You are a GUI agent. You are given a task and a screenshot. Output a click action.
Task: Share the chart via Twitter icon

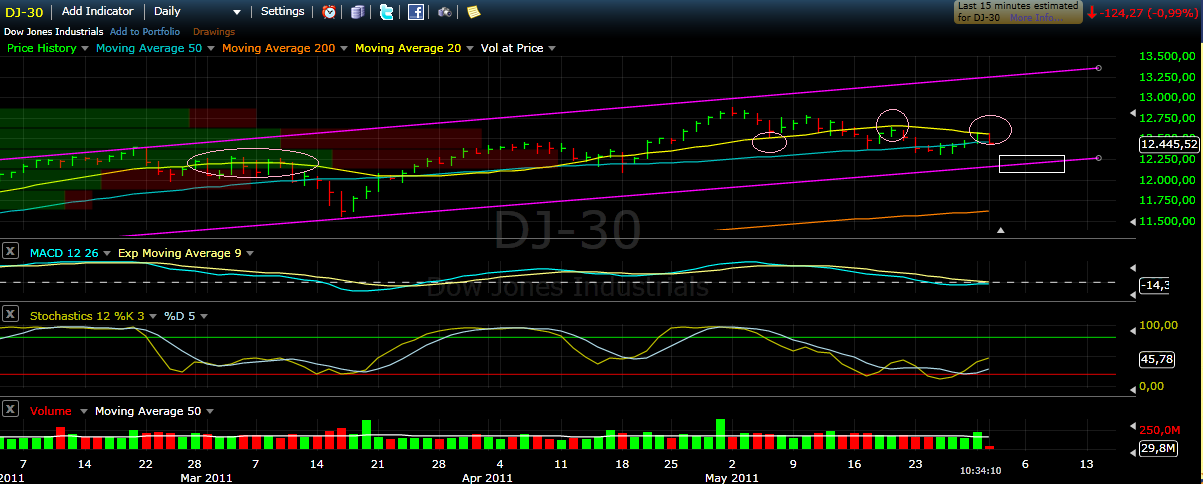(x=386, y=12)
